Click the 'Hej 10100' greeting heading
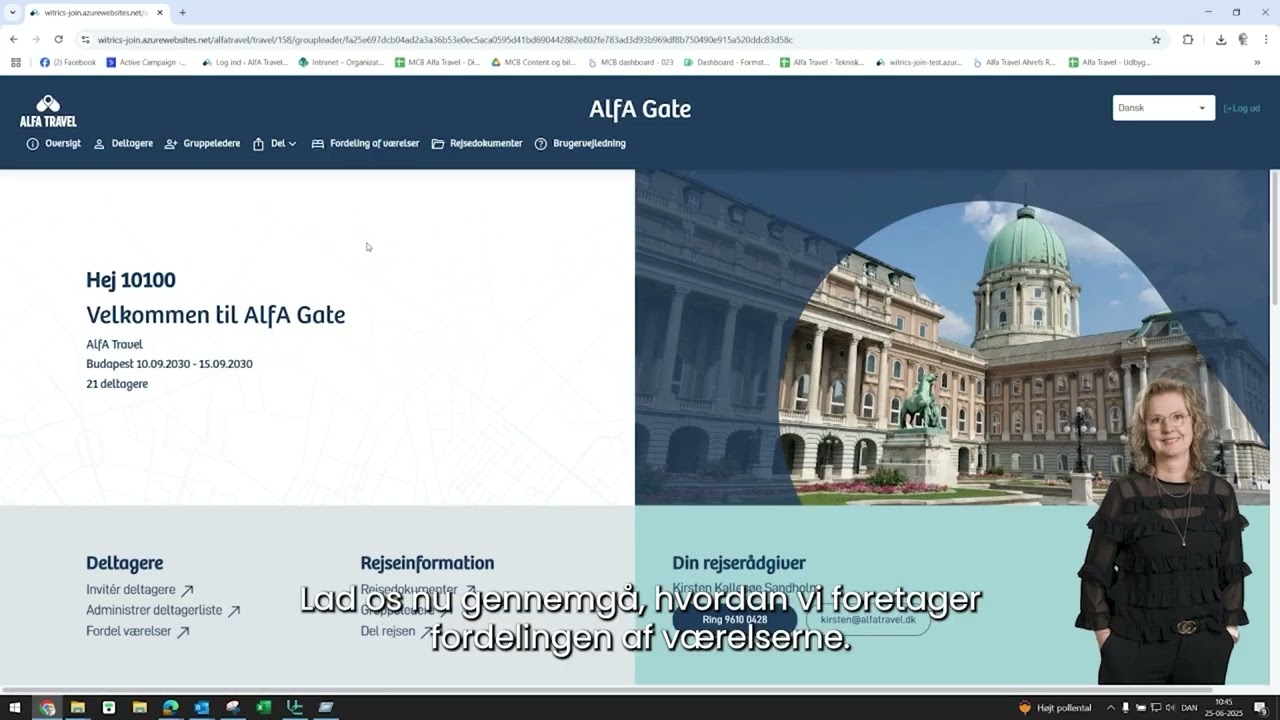This screenshot has height=720, width=1280. (x=131, y=280)
